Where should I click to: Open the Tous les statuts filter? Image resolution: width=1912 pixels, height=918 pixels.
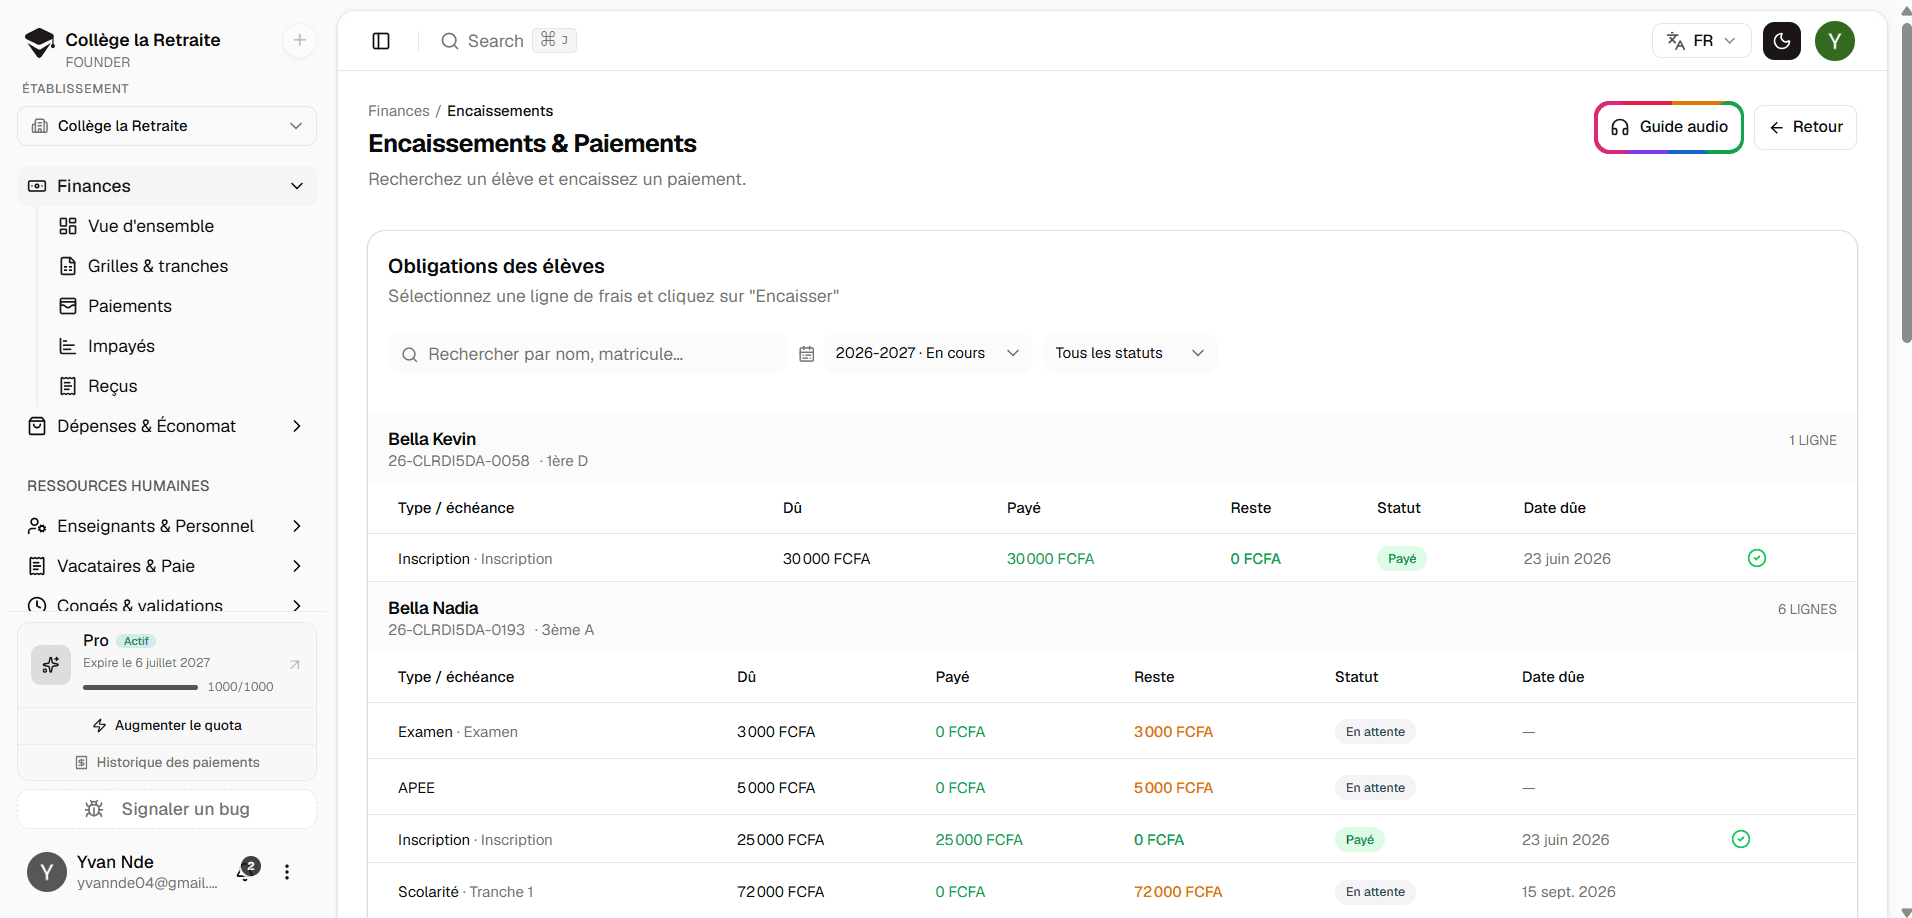1130,353
